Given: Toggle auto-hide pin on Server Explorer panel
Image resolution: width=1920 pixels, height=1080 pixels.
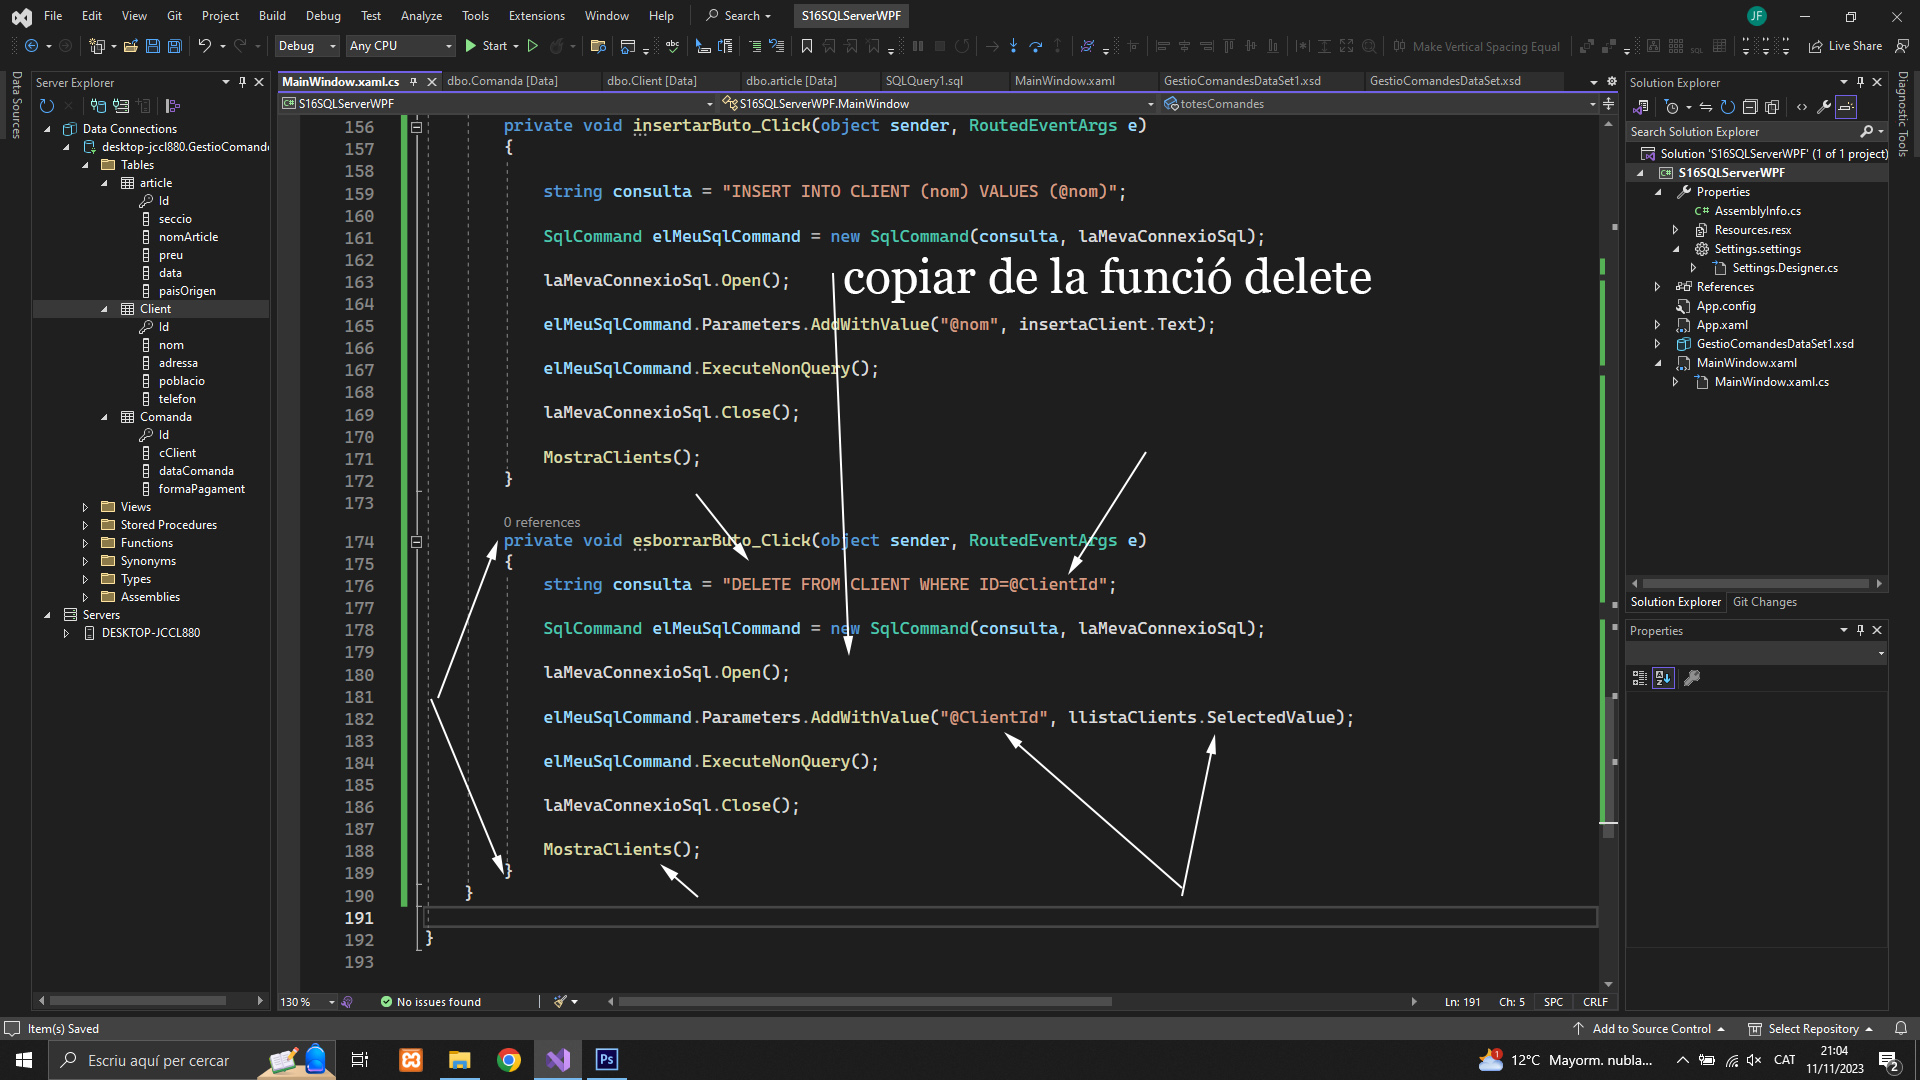Looking at the screenshot, I should pos(242,82).
